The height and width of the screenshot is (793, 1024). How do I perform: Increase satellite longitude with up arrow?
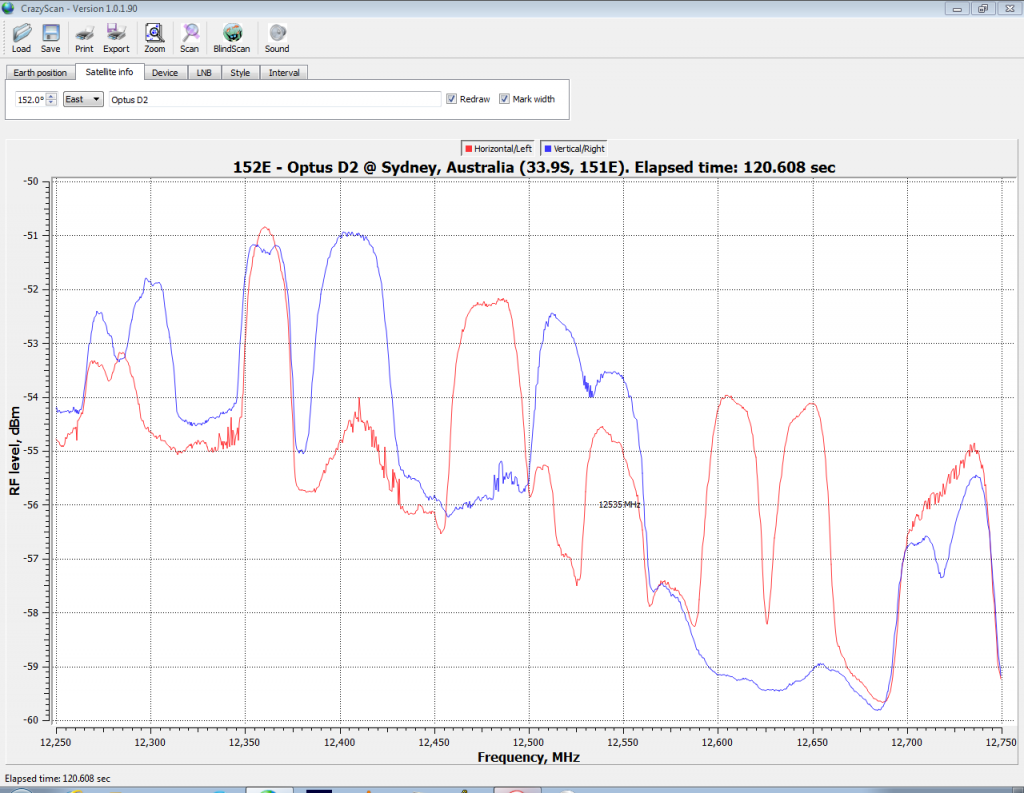[52, 96]
